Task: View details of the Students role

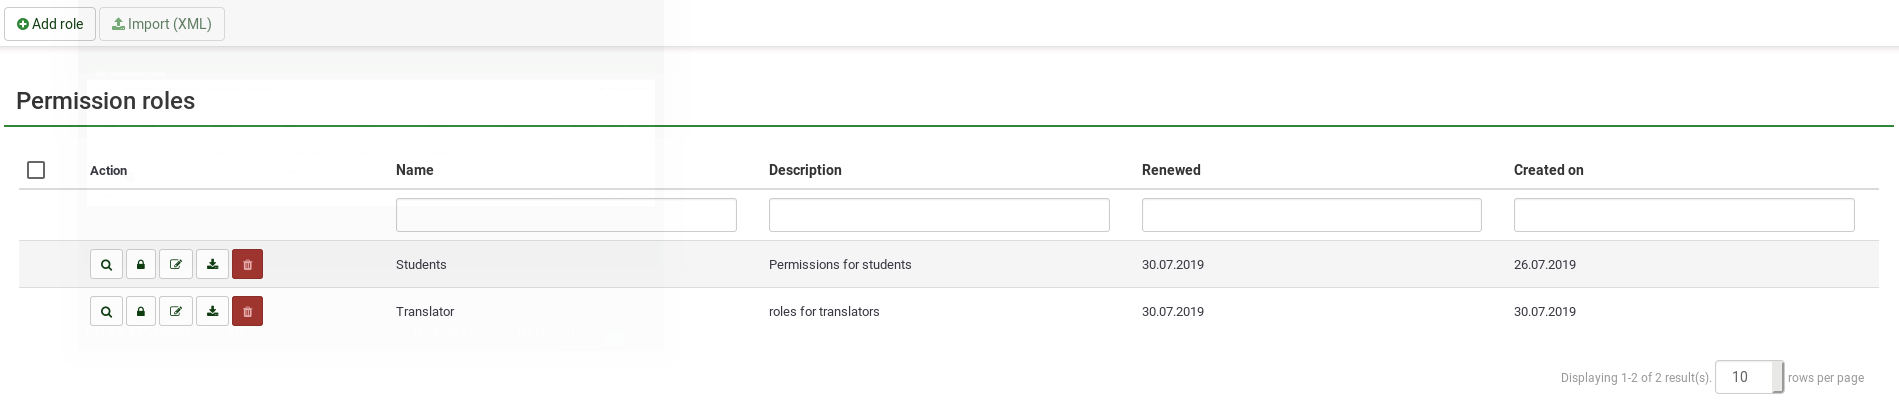Action: [x=106, y=264]
